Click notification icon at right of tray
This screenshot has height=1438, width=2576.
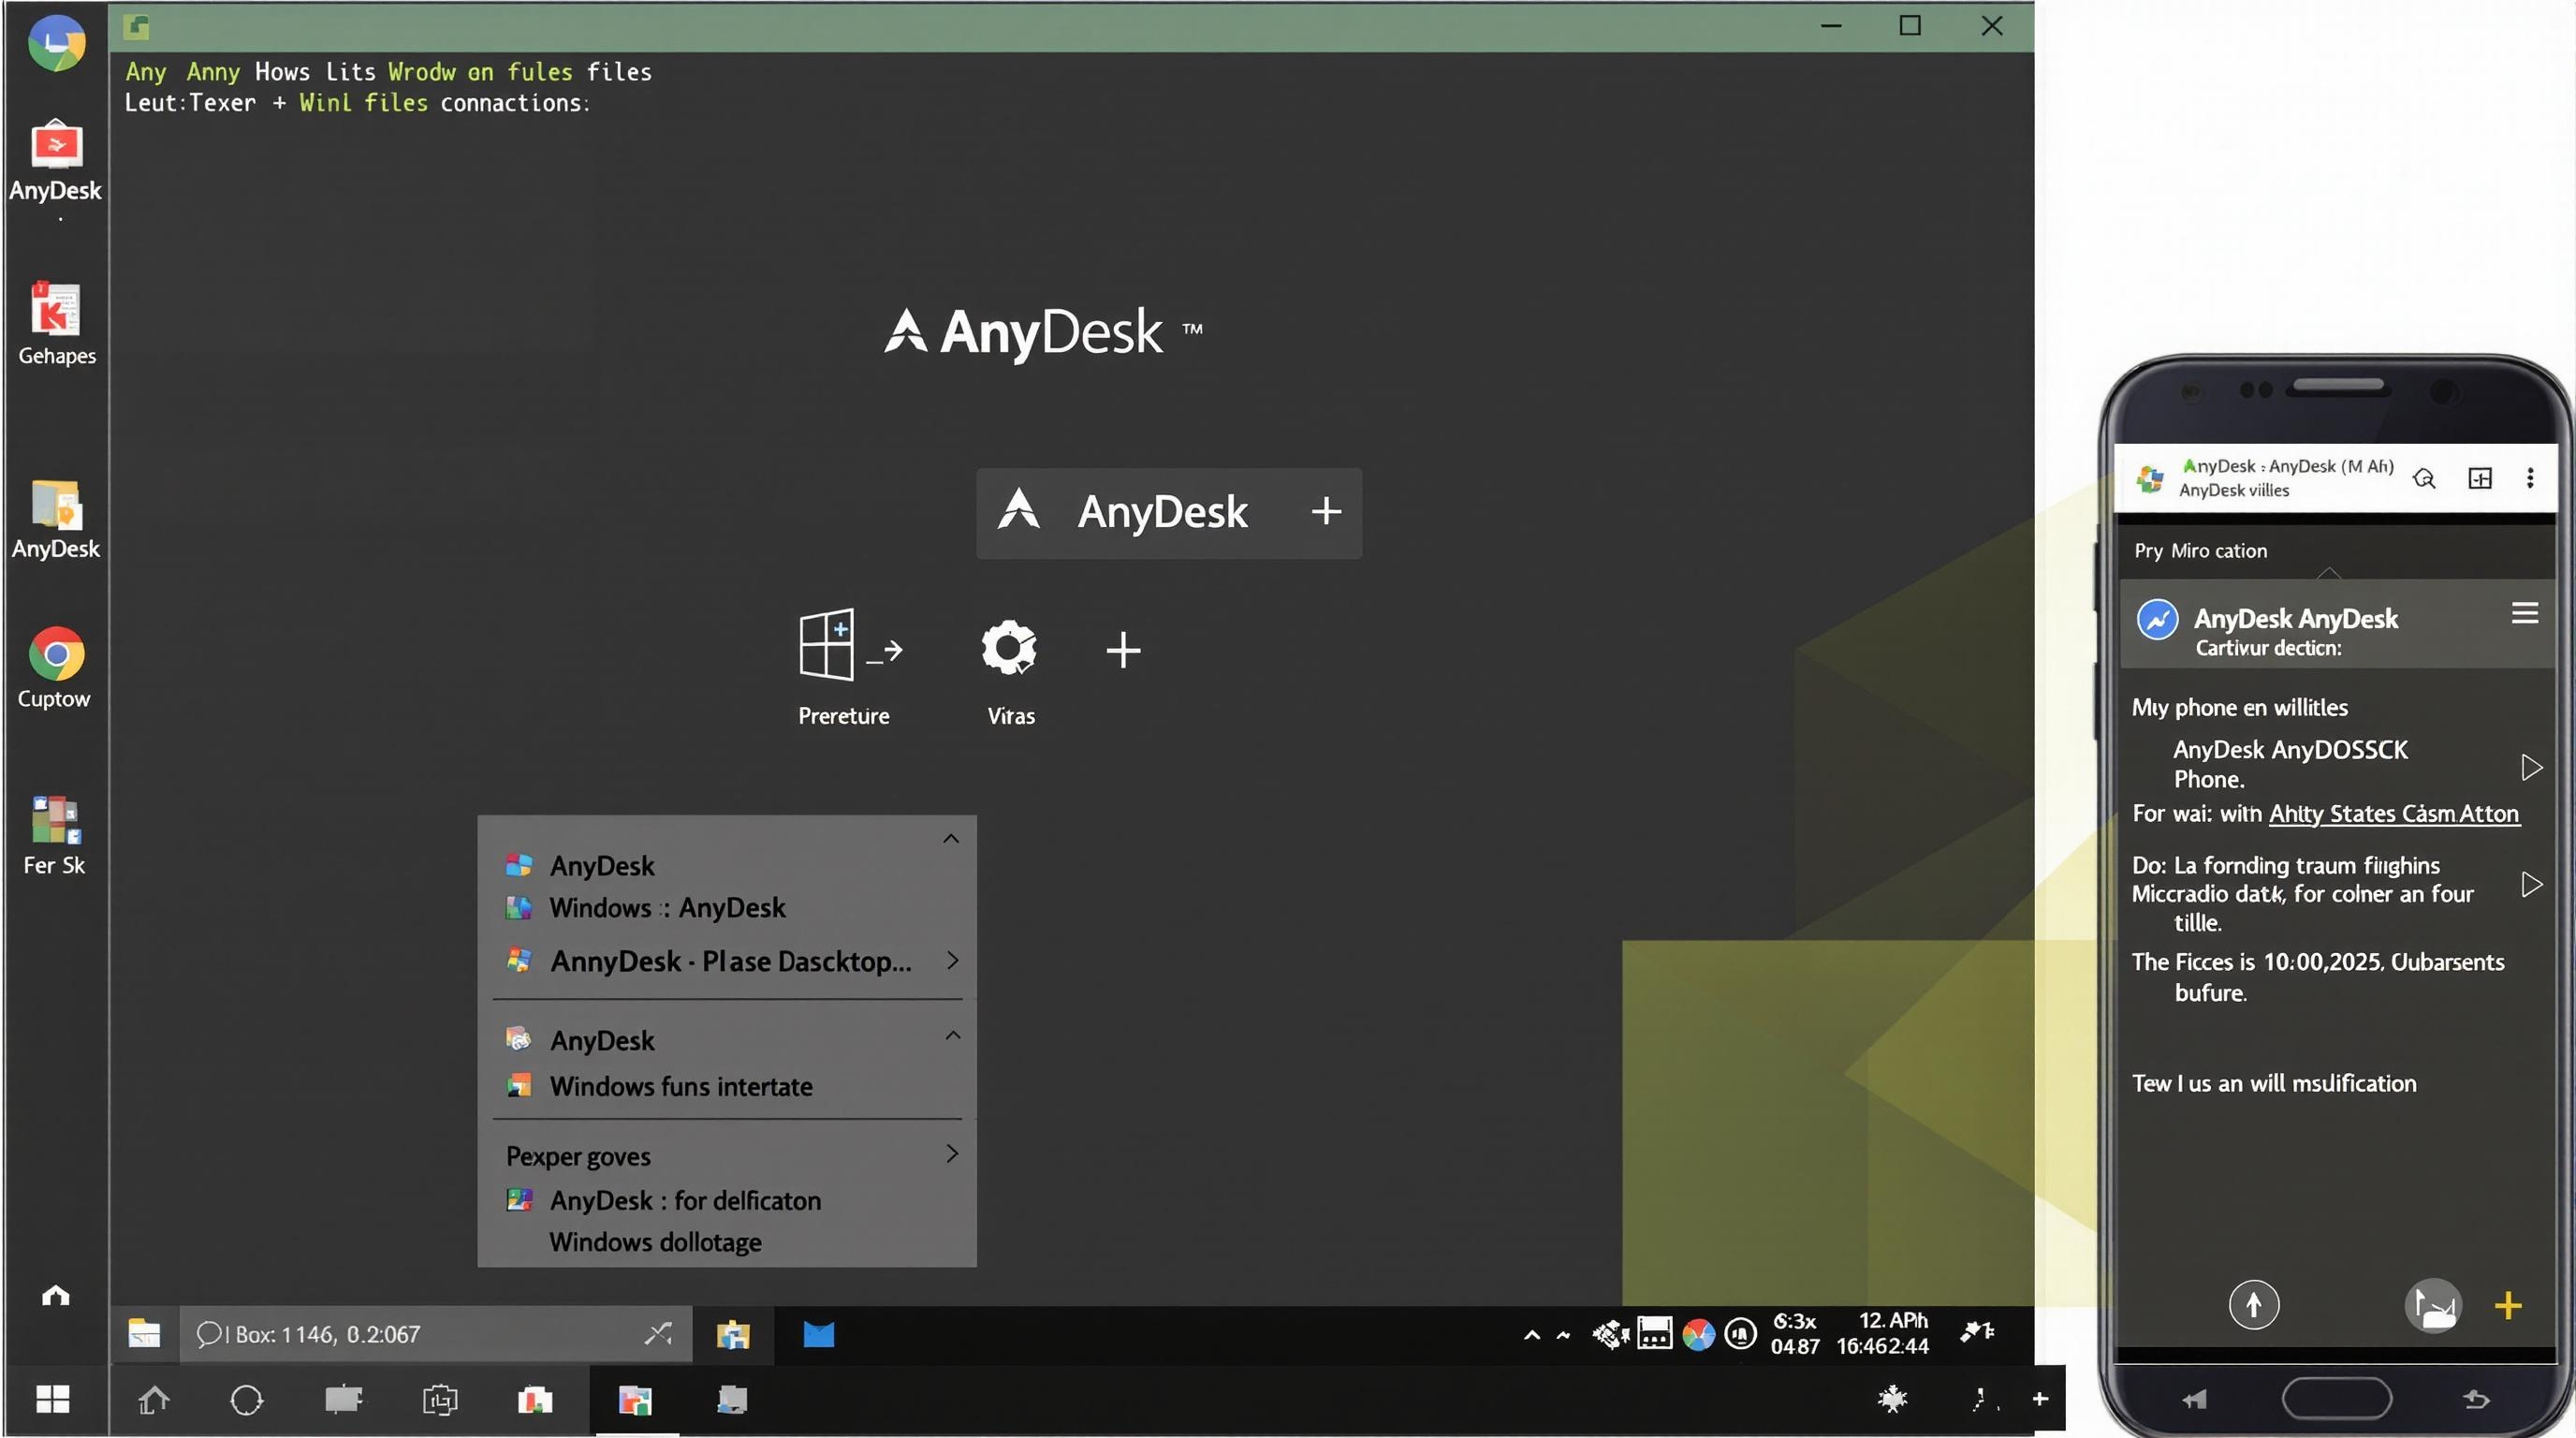coord(1977,1331)
